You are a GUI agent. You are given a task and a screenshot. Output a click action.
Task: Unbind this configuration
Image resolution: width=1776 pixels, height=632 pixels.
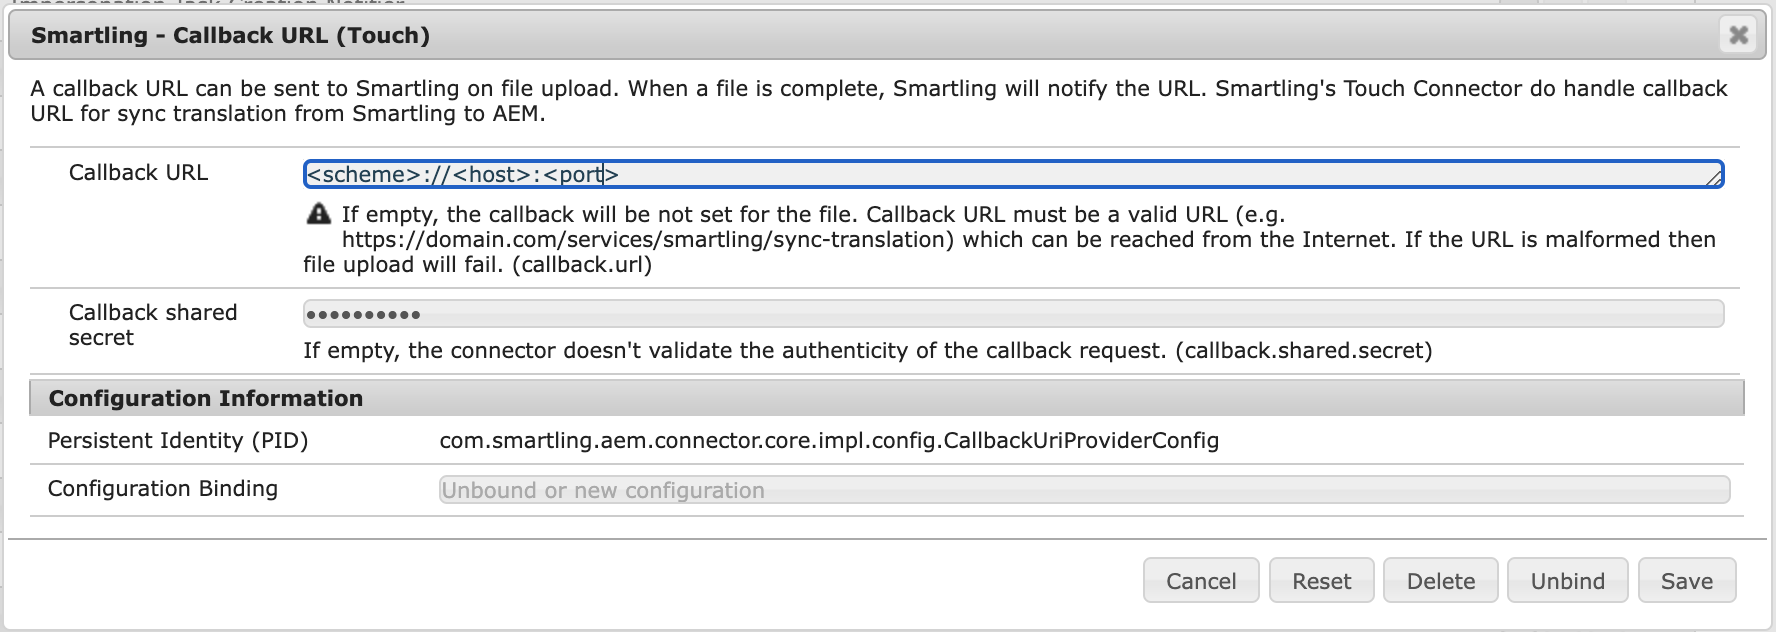[x=1567, y=581]
